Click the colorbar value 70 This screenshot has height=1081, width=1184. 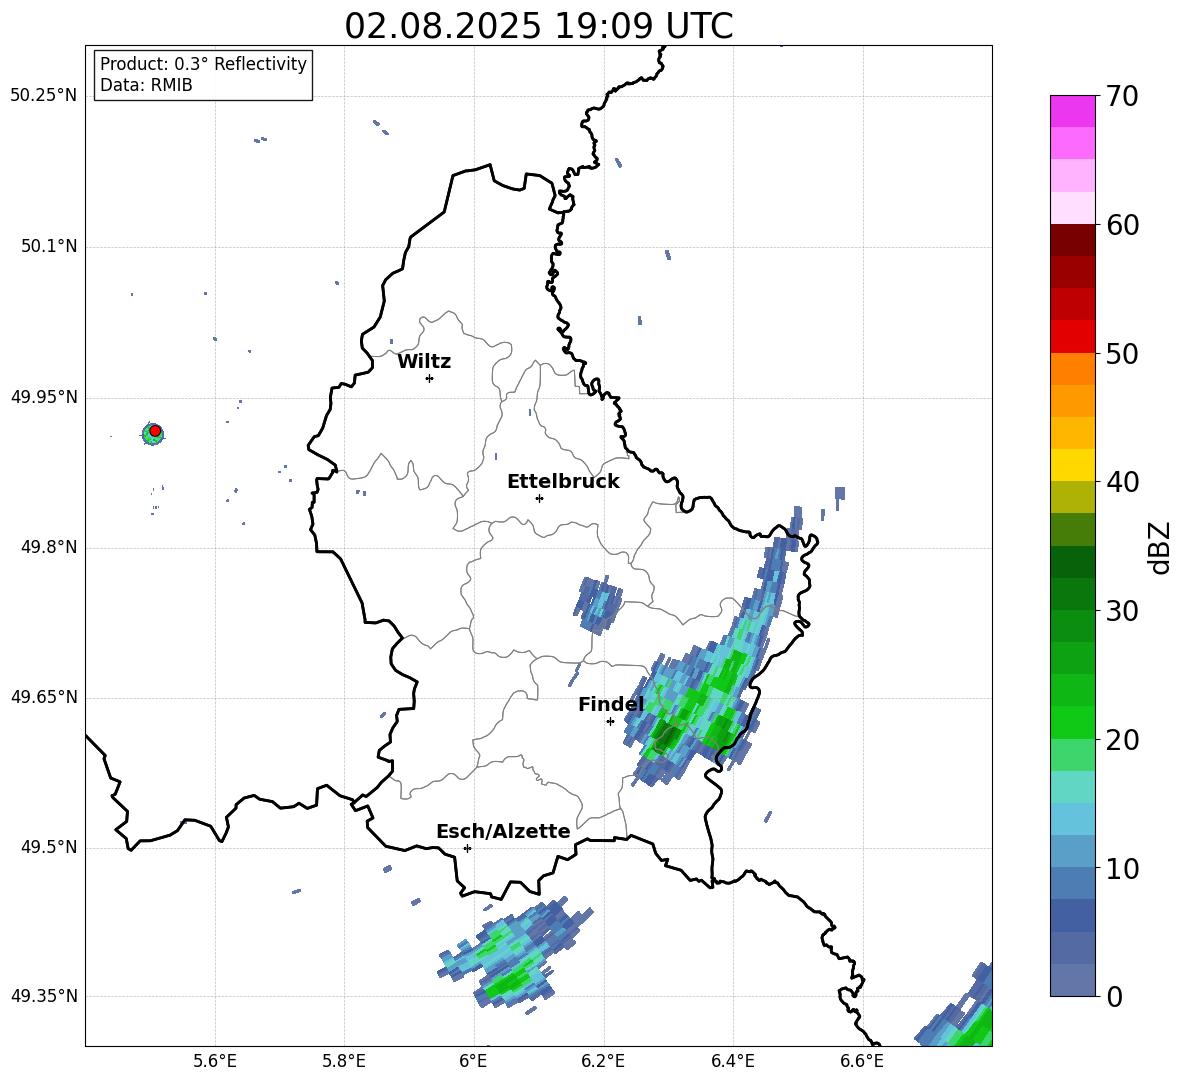point(1122,96)
